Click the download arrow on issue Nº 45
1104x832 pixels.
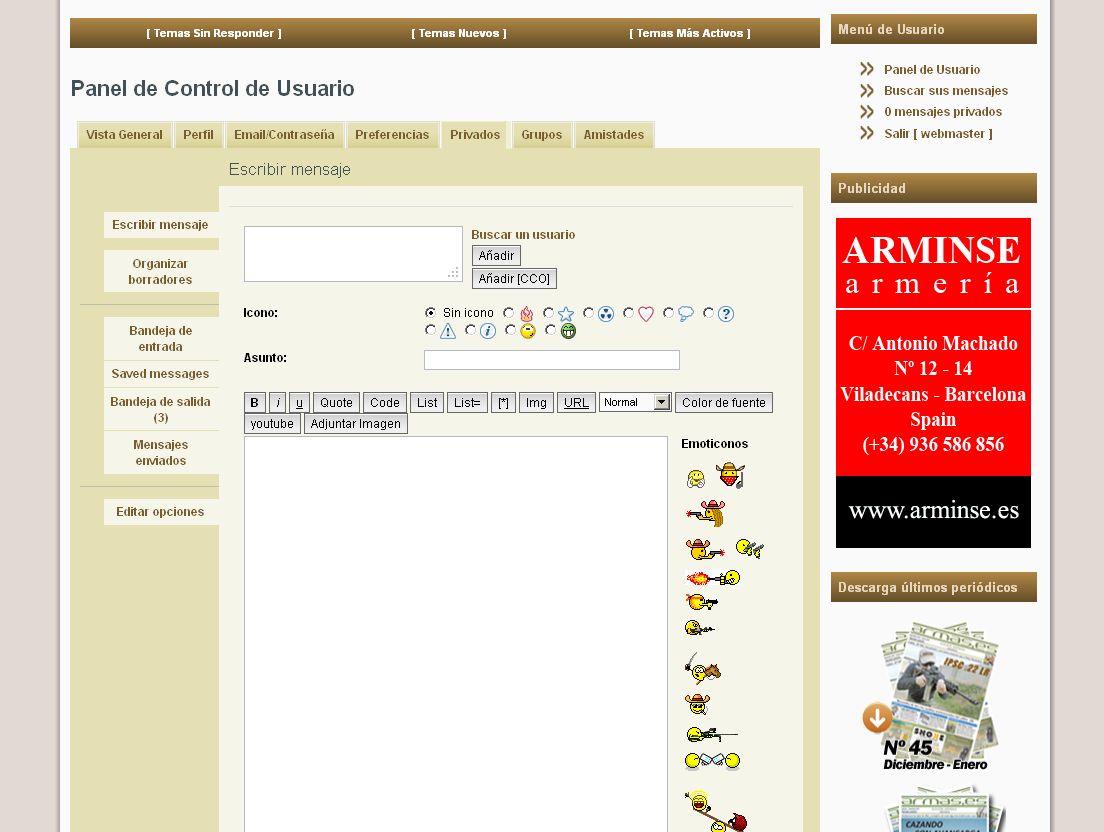[877, 717]
